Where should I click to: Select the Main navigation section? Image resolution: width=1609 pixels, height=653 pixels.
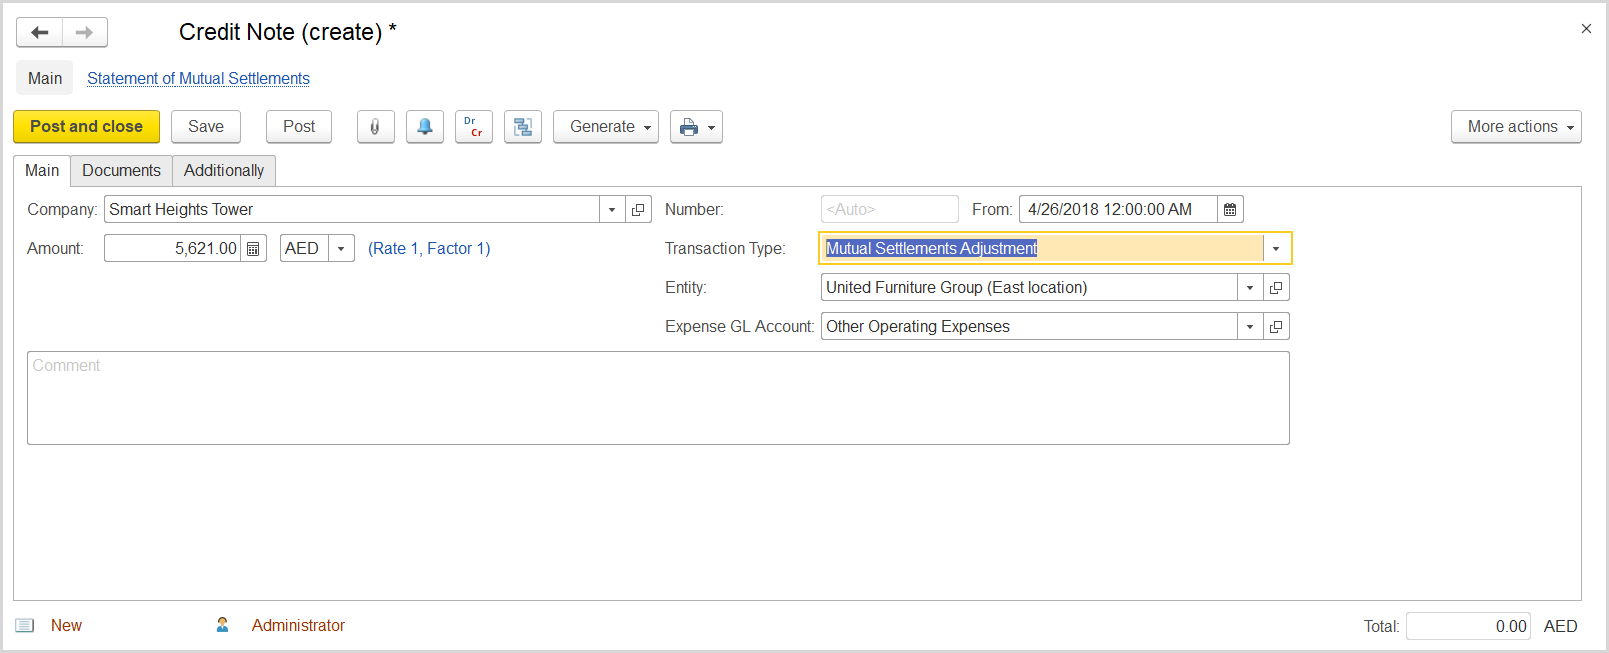click(45, 78)
